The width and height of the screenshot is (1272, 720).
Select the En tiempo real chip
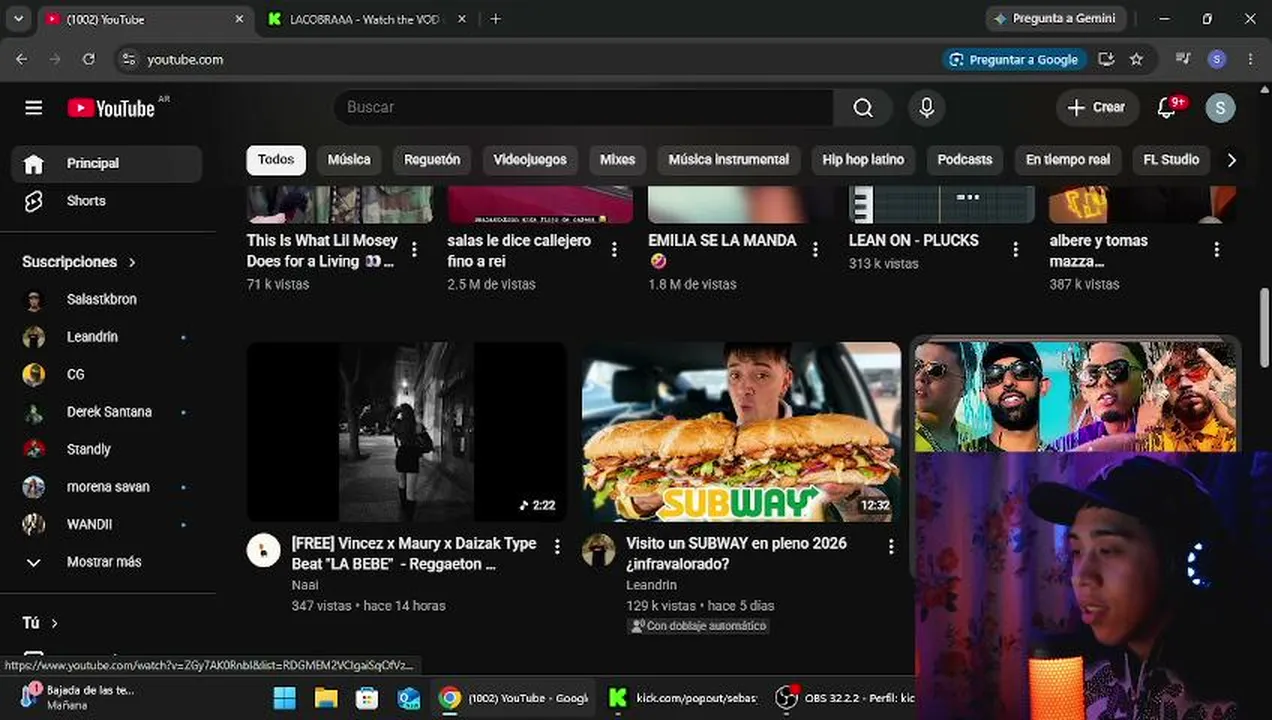coord(1068,160)
